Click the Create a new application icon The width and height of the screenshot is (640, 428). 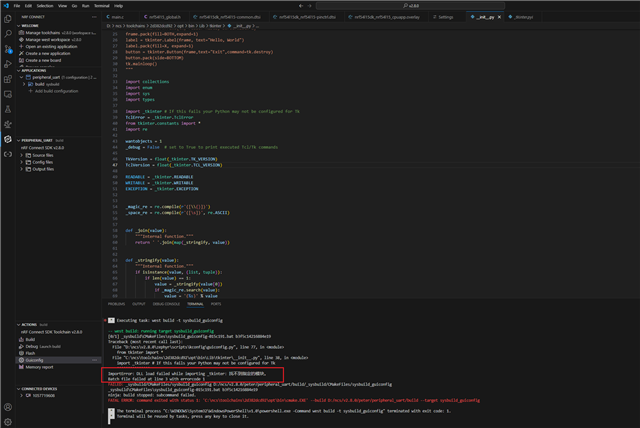[x=21, y=53]
